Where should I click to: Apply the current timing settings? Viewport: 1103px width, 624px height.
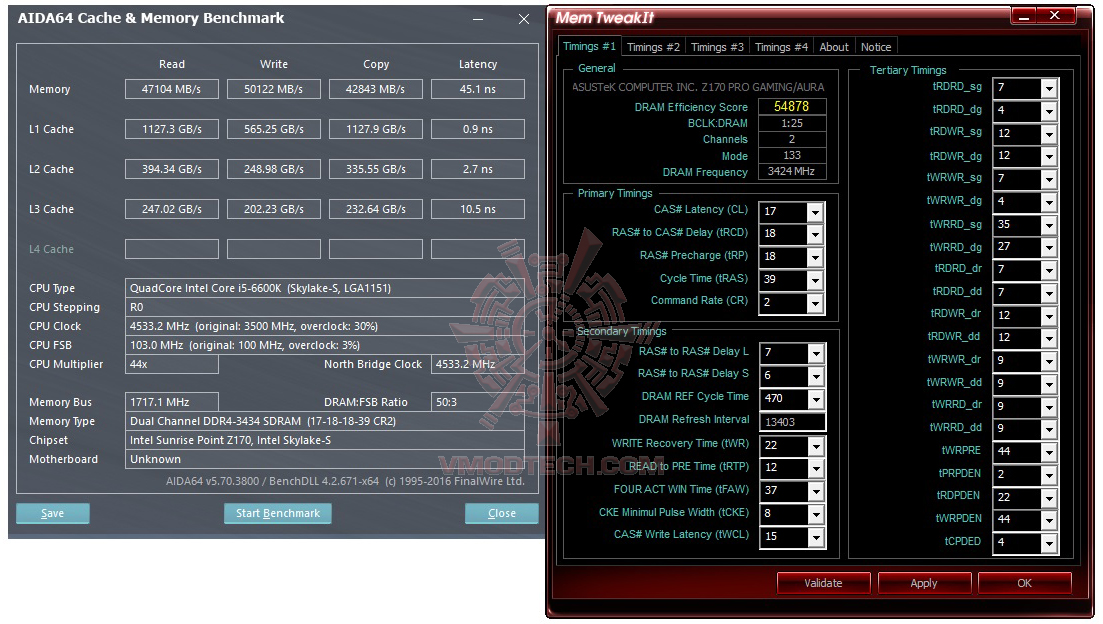924,582
